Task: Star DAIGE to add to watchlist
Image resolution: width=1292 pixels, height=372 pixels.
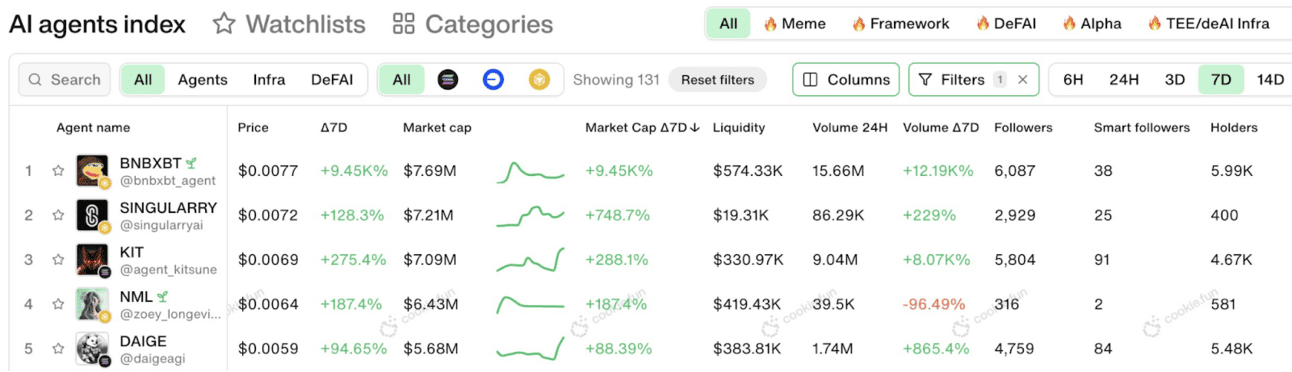Action: click(58, 349)
